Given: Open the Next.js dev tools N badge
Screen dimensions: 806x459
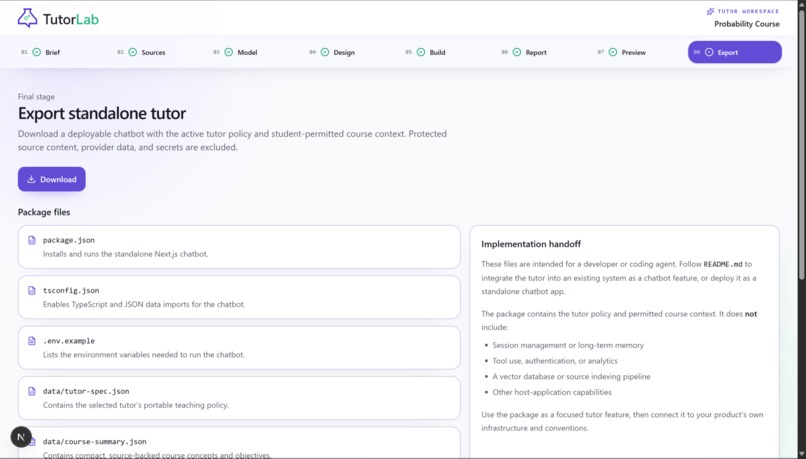Looking at the screenshot, I should [21, 437].
